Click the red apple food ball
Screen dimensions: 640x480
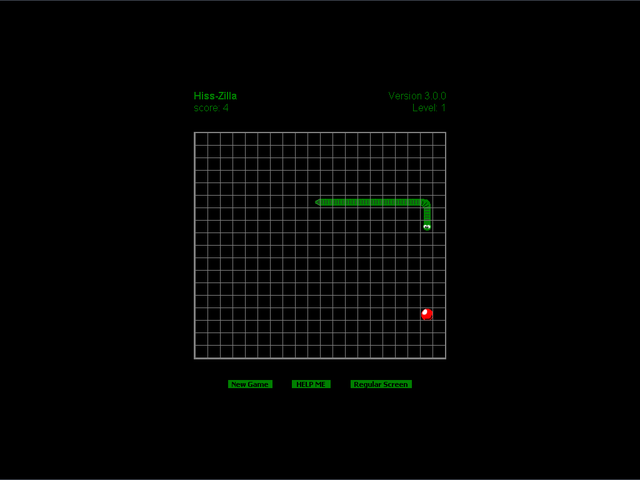(x=427, y=314)
